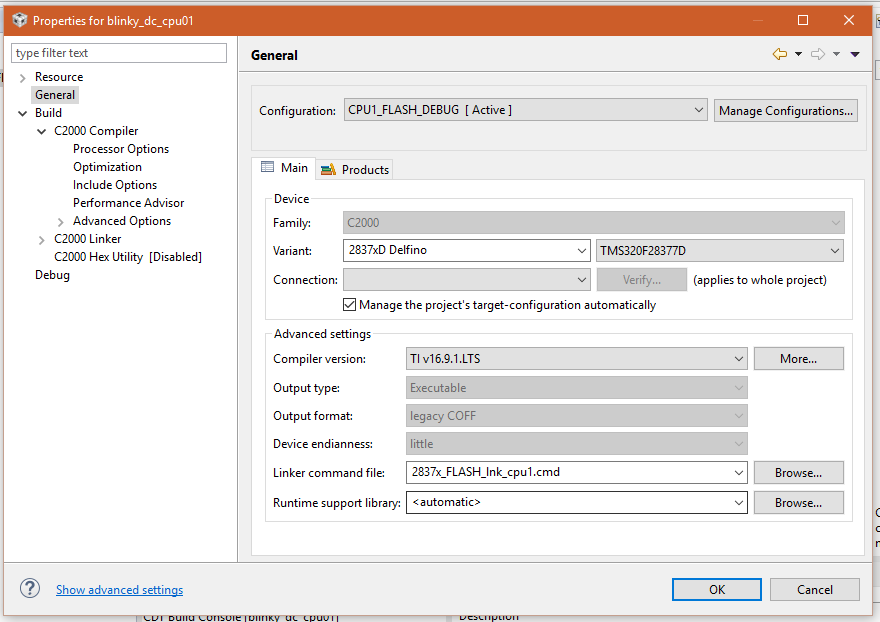Click the Cancel button
Image resolution: width=880 pixels, height=622 pixels.
click(815, 589)
